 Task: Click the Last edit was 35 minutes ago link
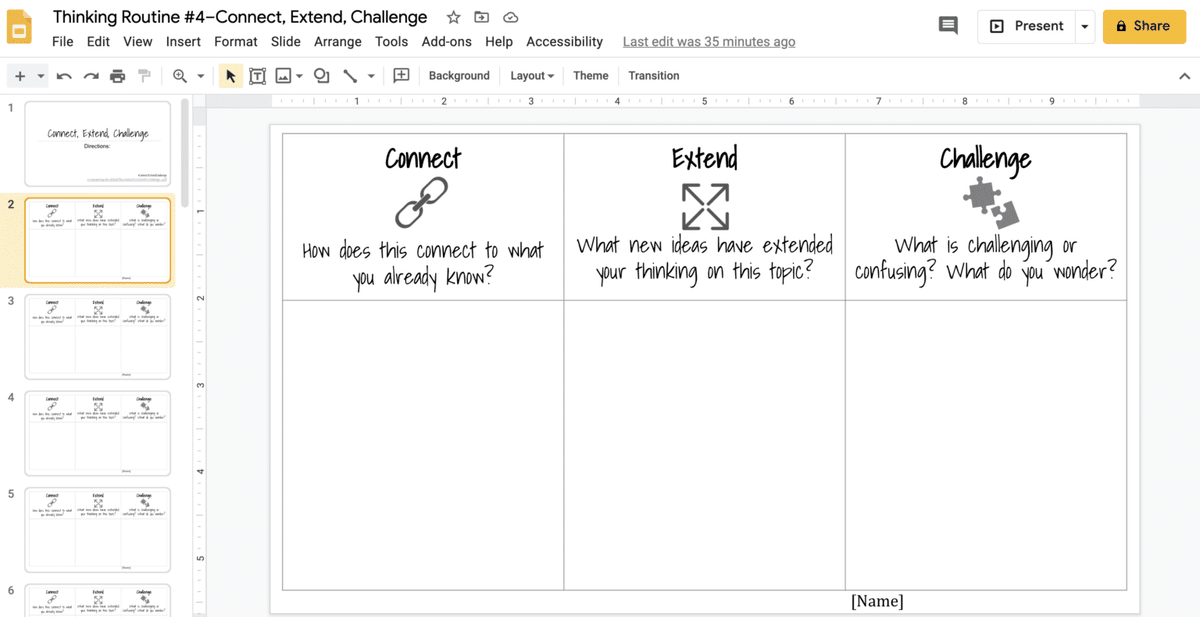pos(709,42)
